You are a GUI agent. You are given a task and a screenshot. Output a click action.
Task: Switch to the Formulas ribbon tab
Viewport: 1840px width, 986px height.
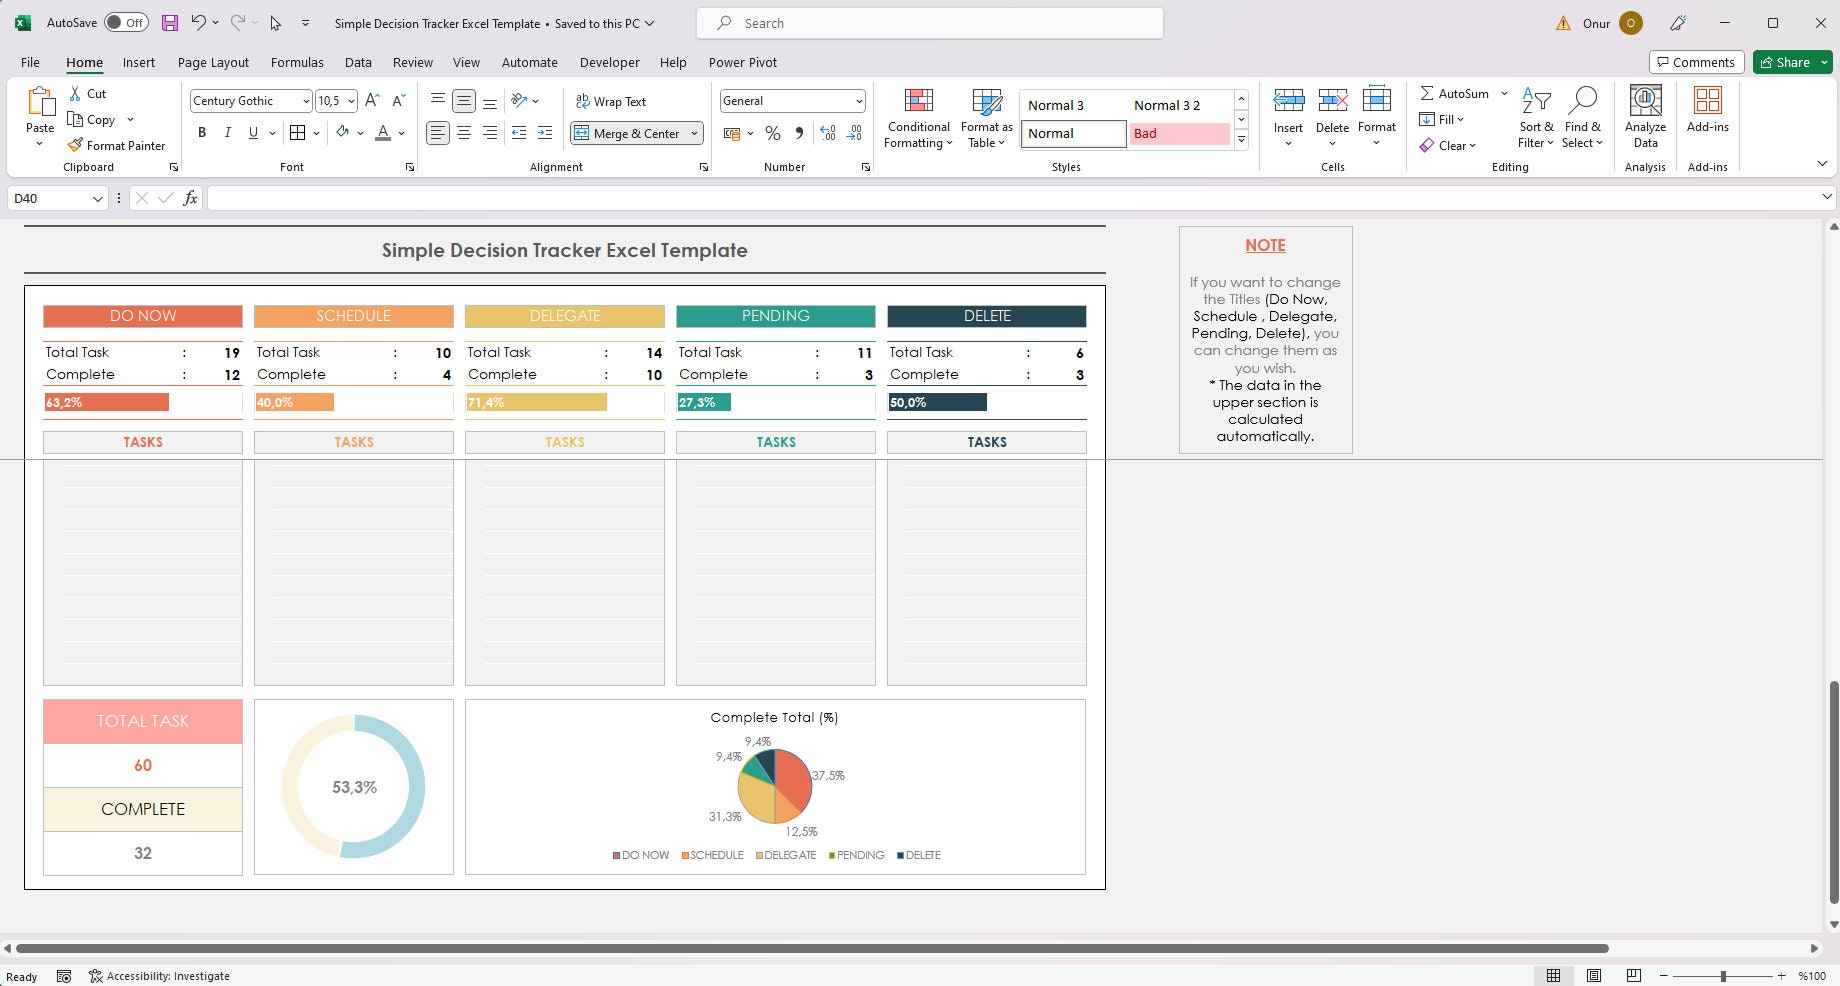[x=296, y=62]
